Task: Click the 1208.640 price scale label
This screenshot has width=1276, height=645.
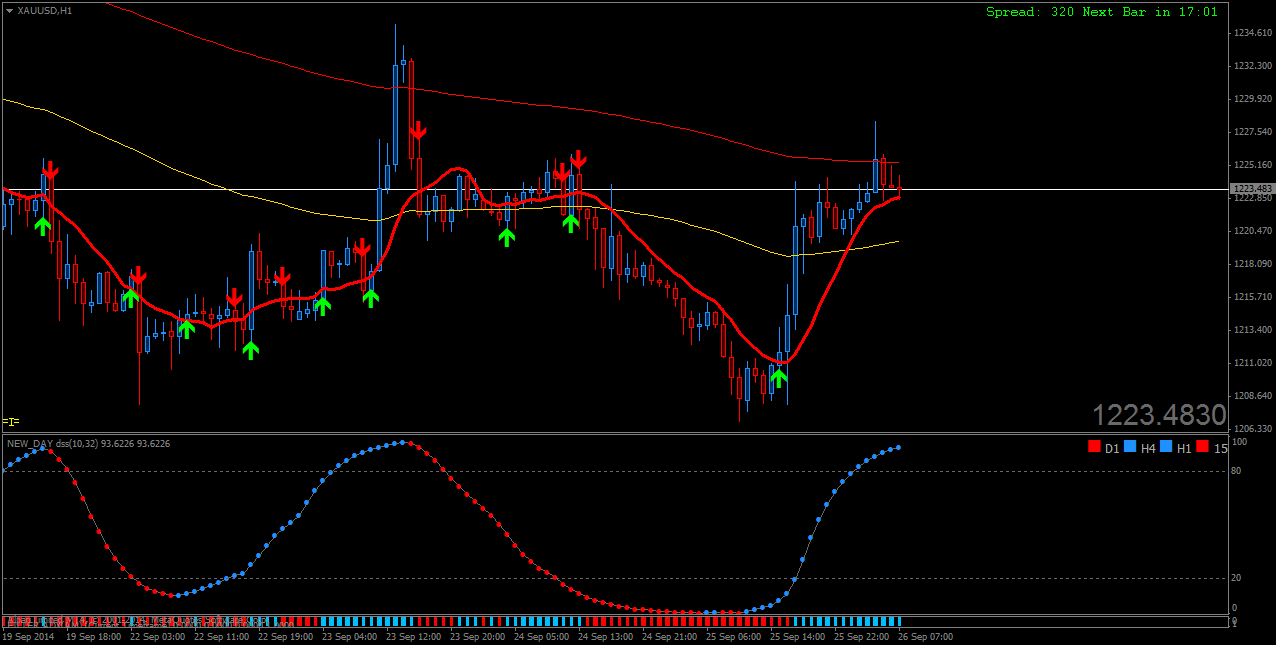Action: [1252, 395]
